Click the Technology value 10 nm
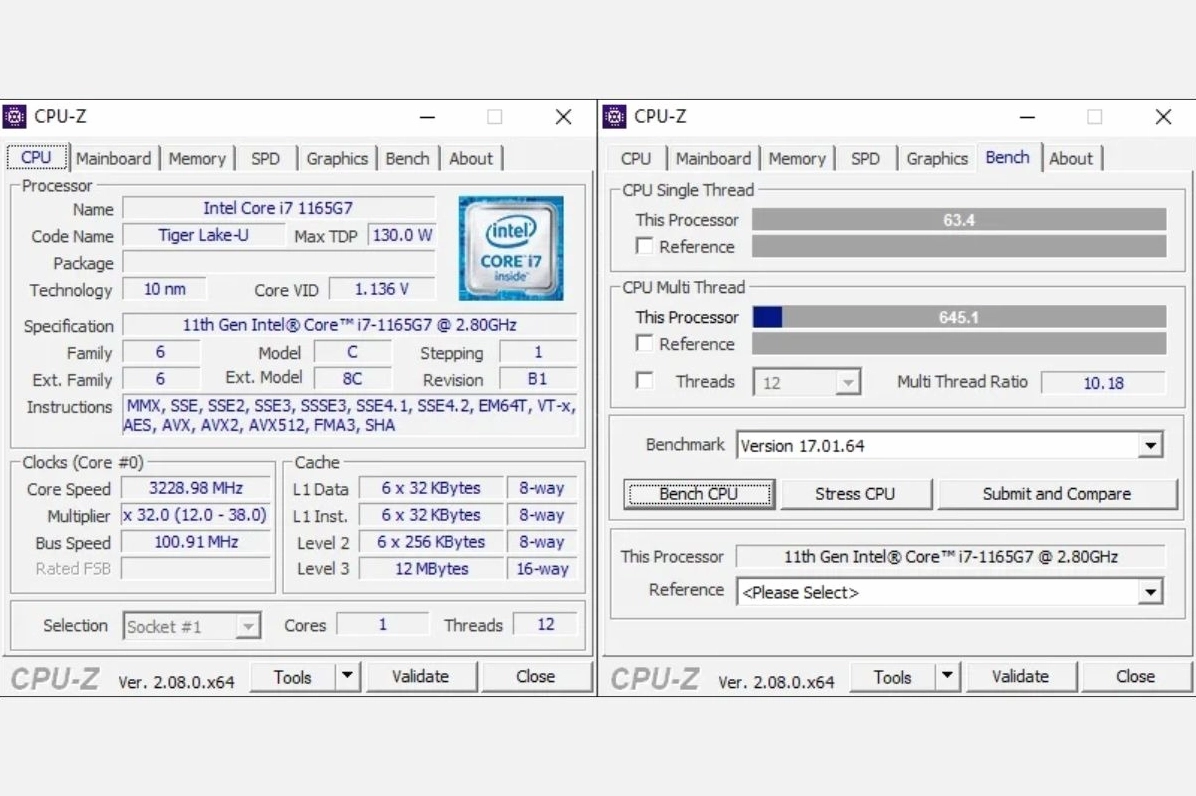Screen dimensions: 1196x796 point(165,290)
